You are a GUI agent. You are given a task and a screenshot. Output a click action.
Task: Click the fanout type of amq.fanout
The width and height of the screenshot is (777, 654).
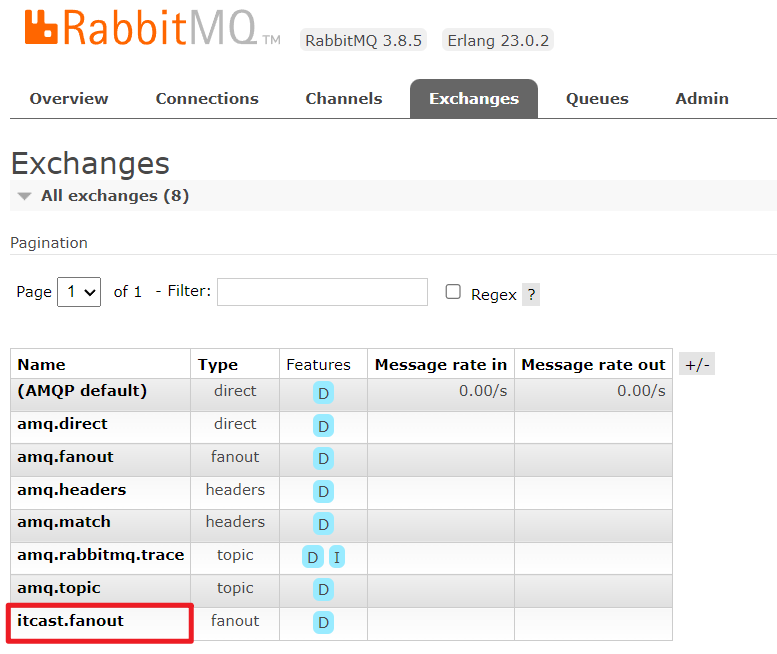(235, 456)
